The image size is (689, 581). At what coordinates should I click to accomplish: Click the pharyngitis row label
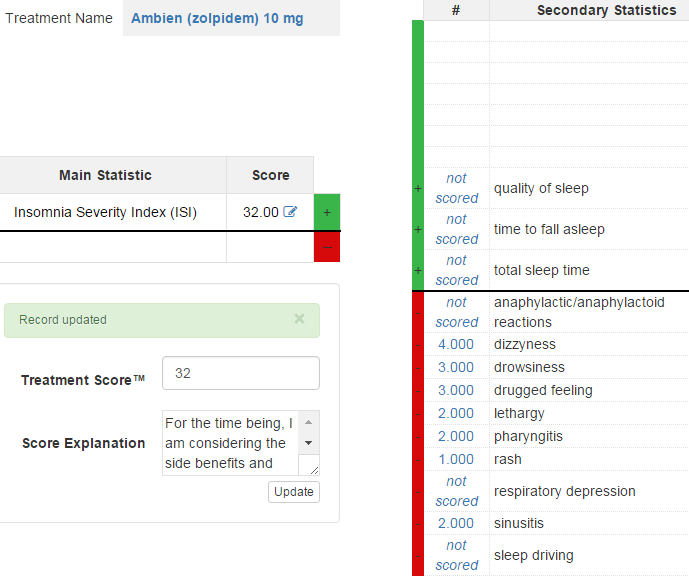(x=528, y=436)
